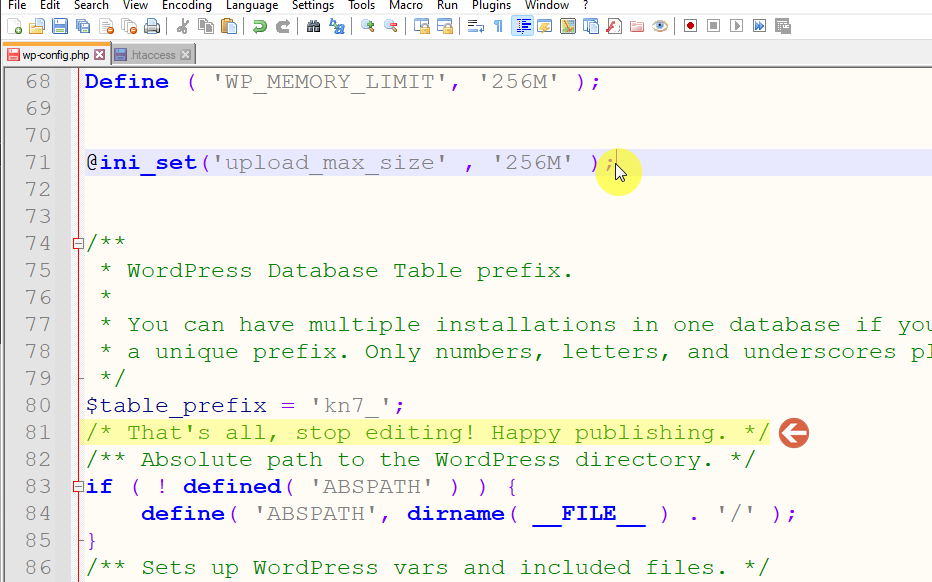Zoom out using the magnifier minus icon
Screen dimensions: 932x582
(x=391, y=26)
